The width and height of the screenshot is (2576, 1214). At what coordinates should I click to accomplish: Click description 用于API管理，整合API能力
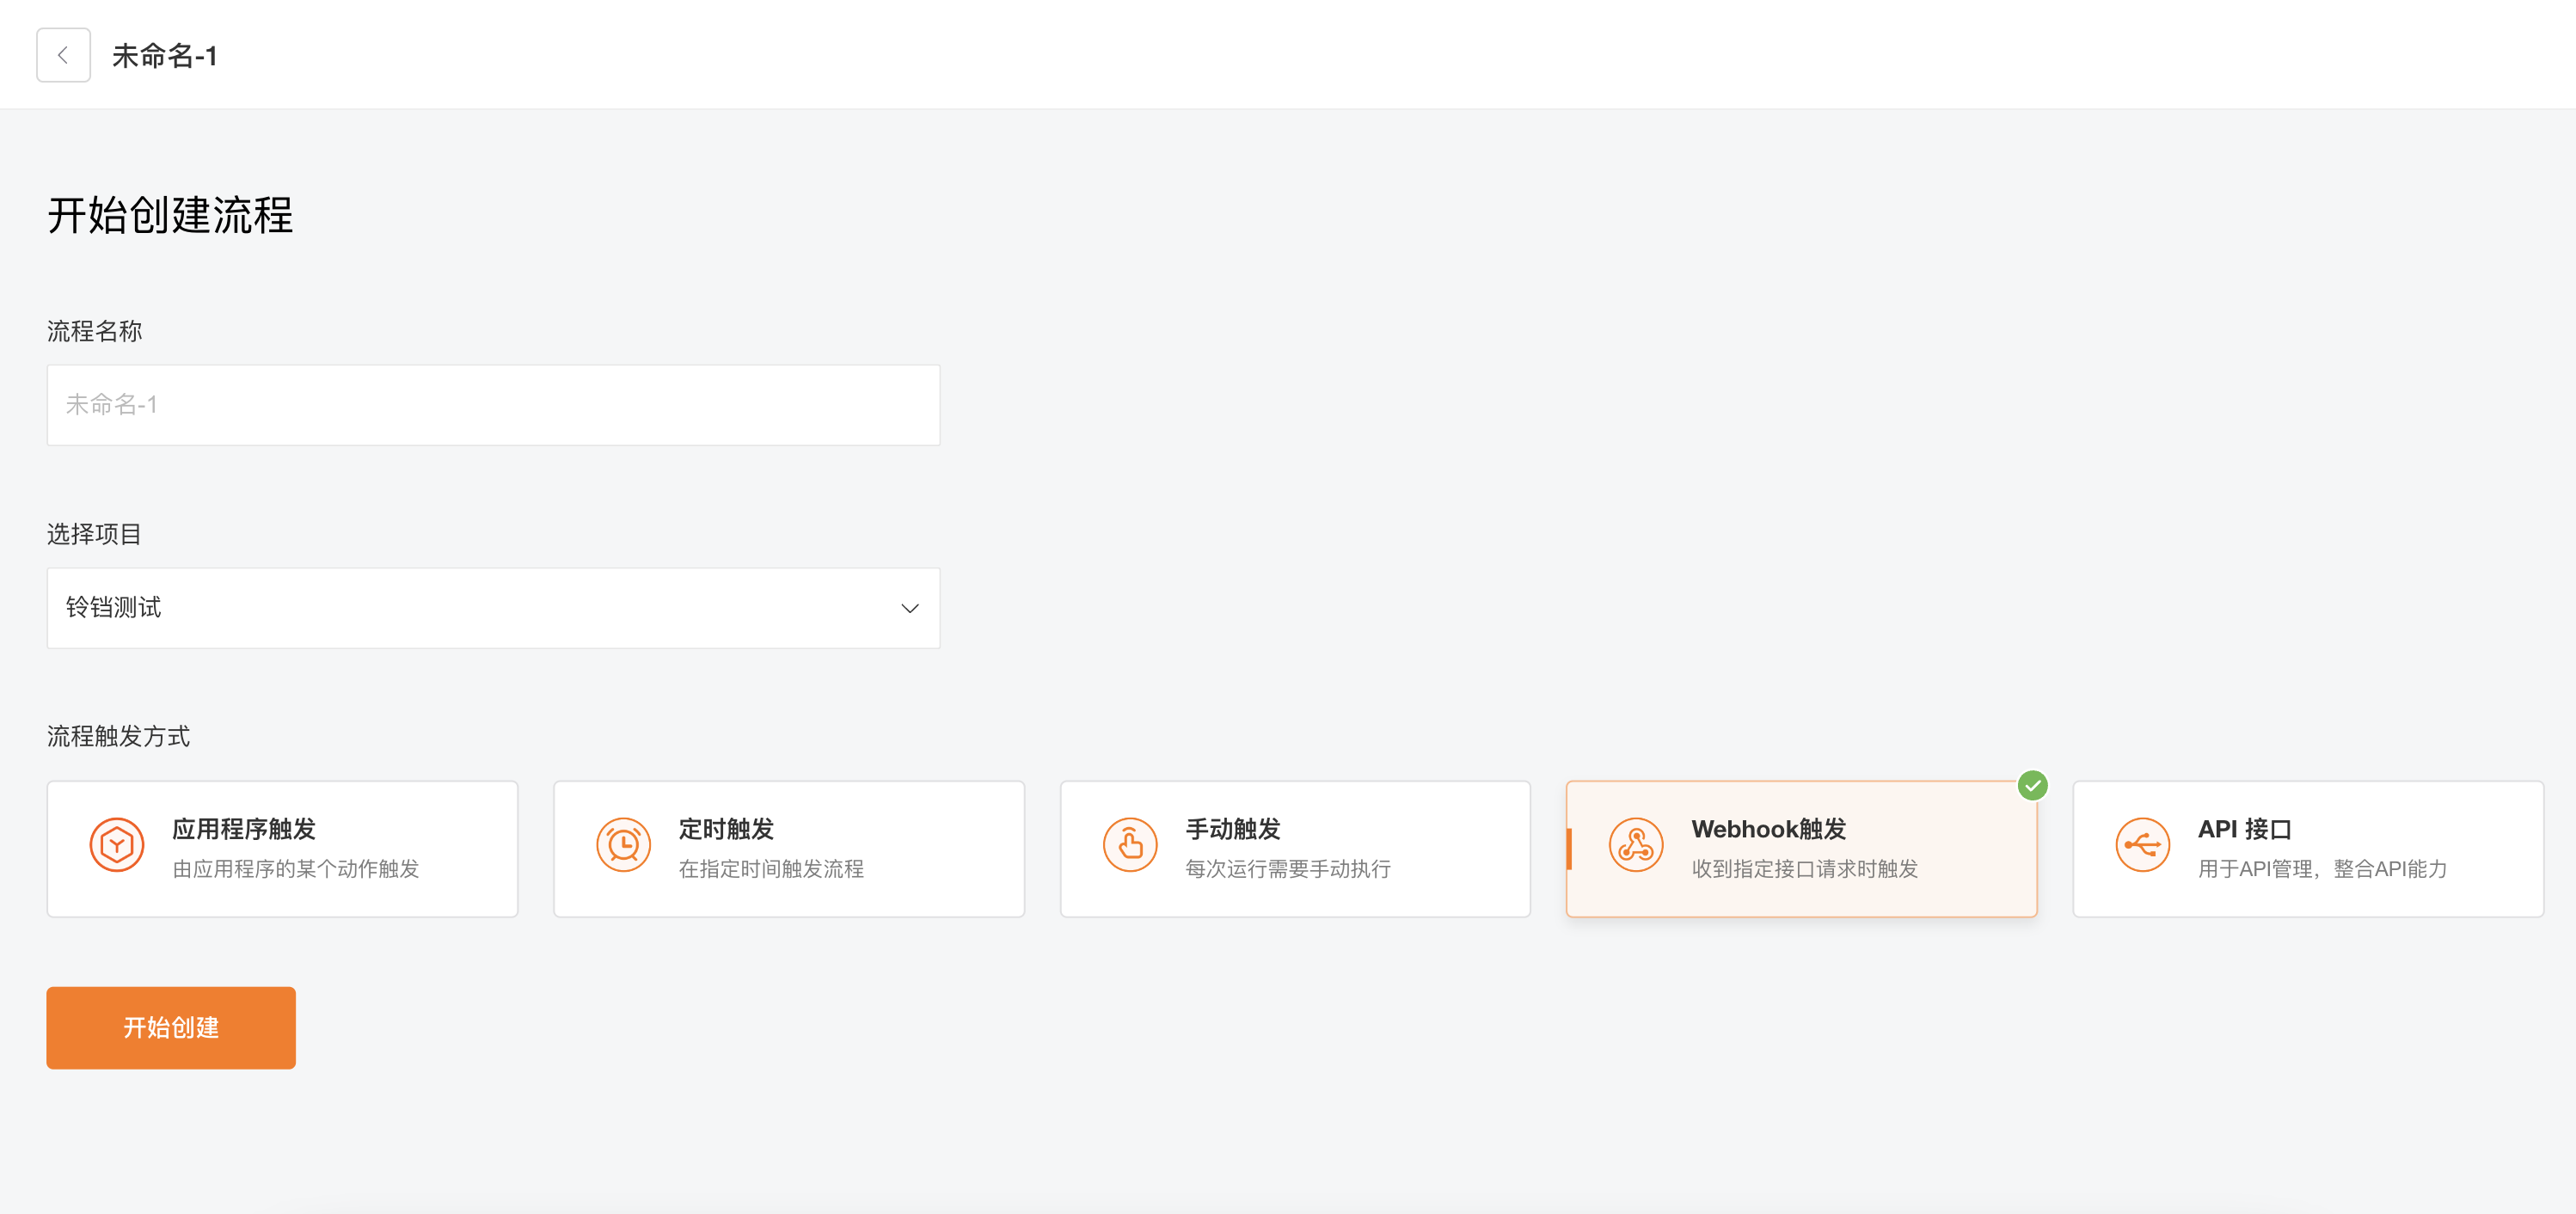2322,869
